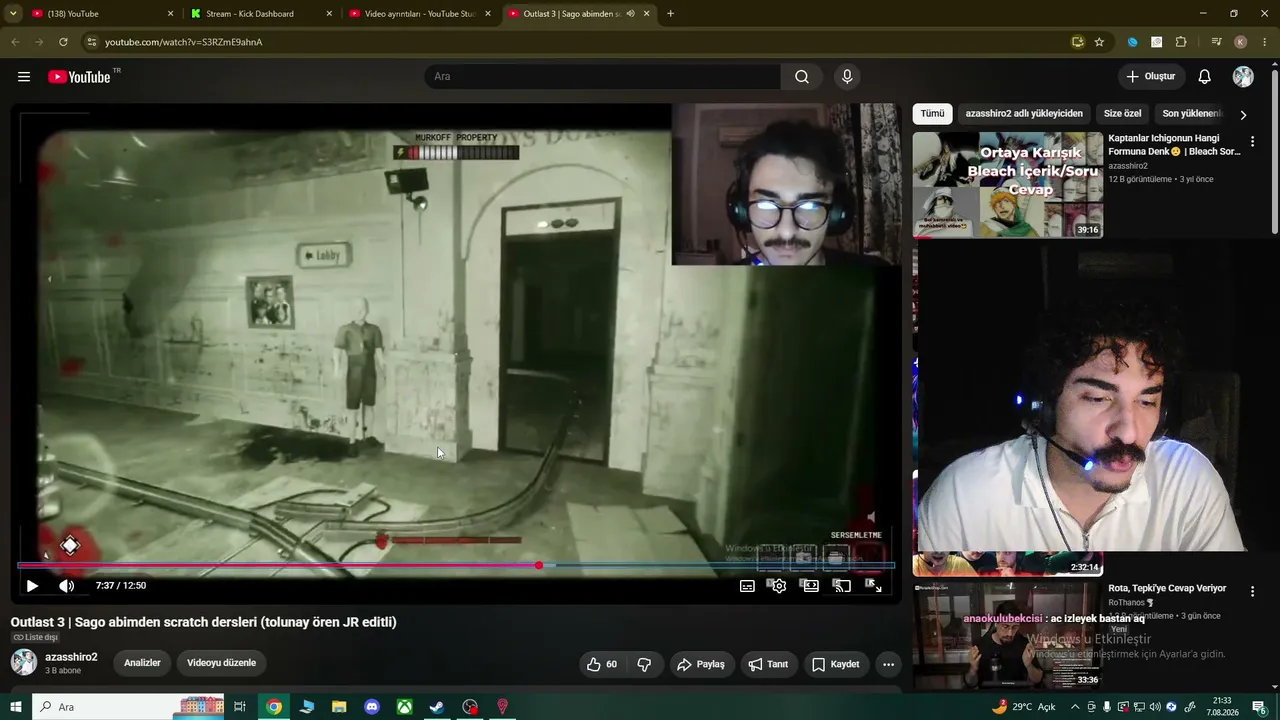The height and width of the screenshot is (720, 1280).
Task: Open File Explorer from the taskbar
Action: [339, 707]
